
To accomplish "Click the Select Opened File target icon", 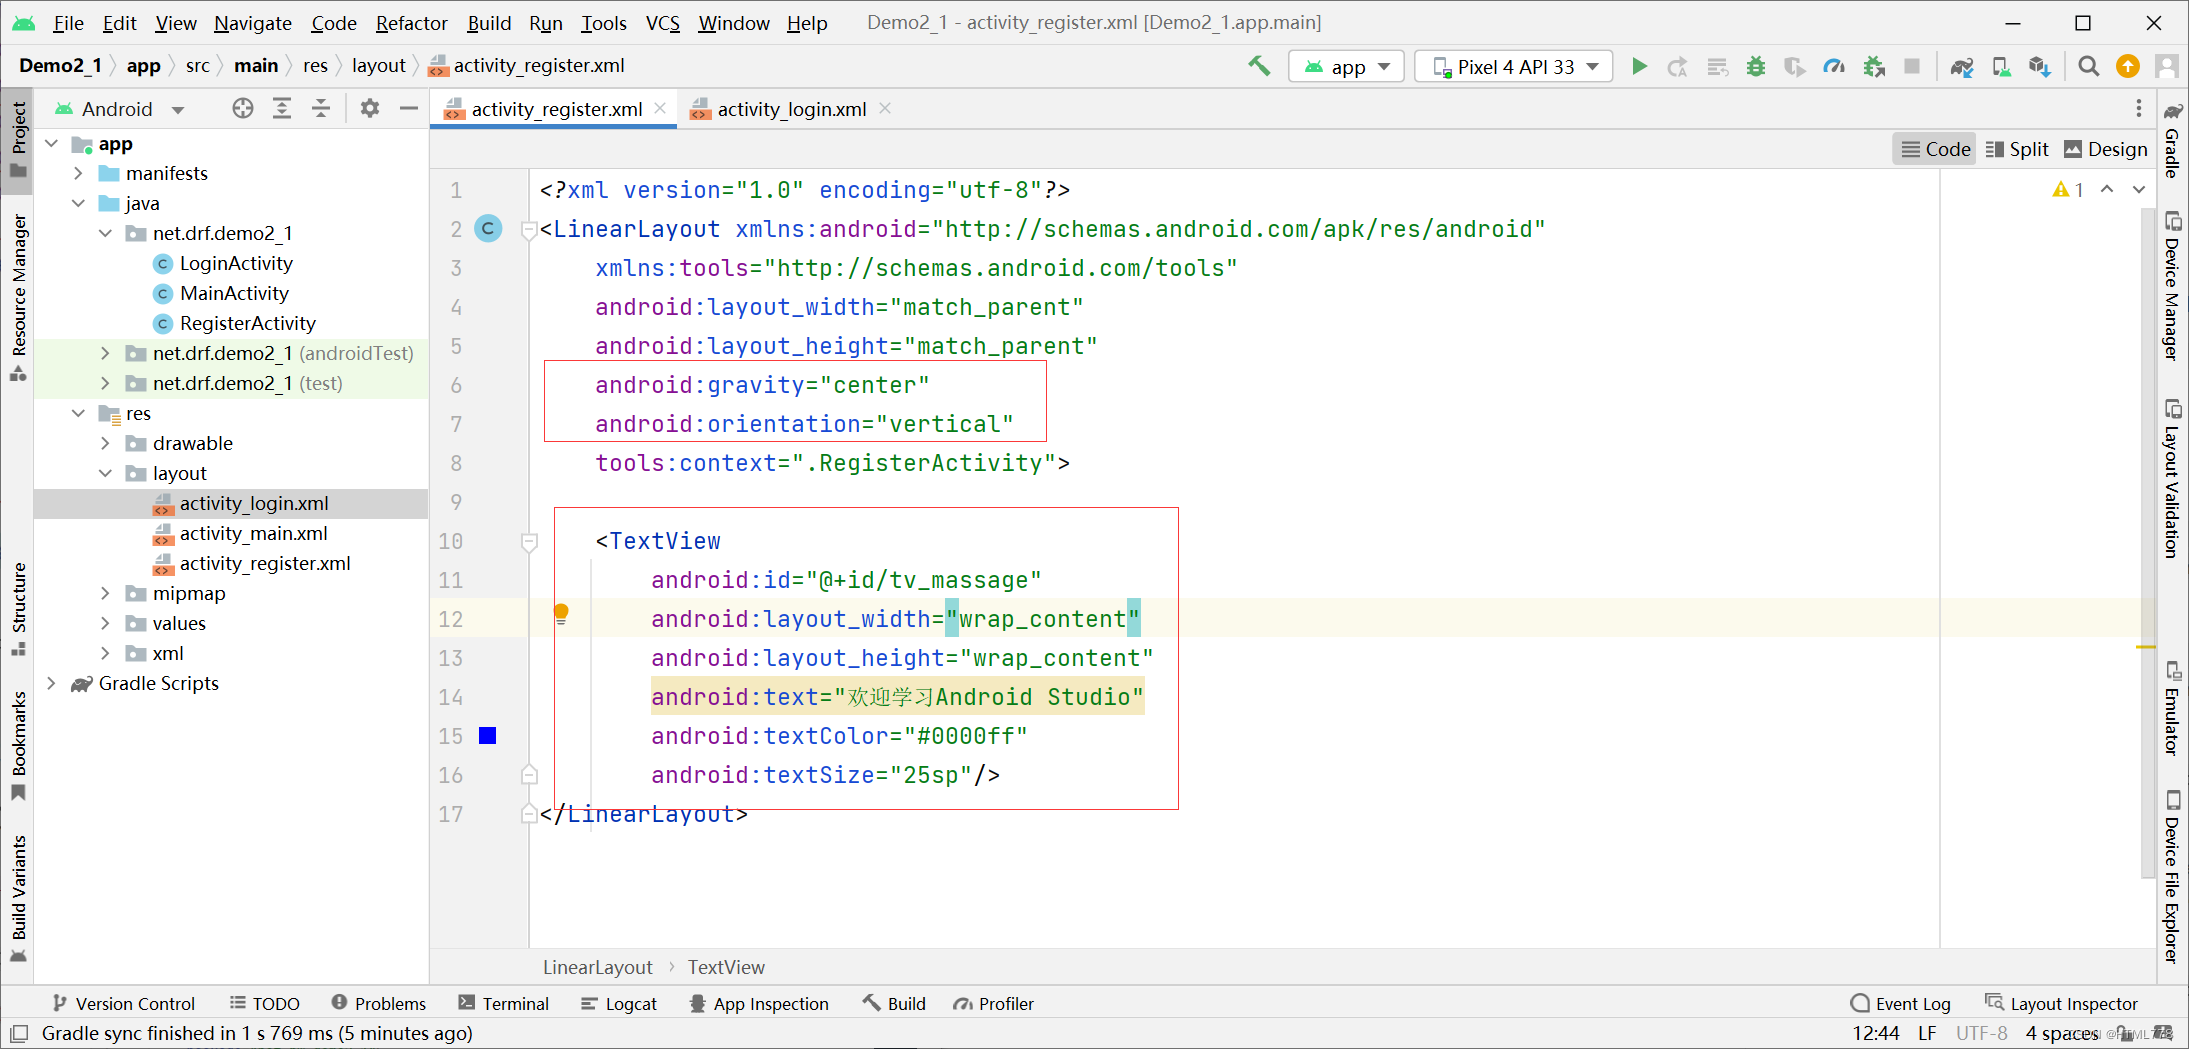I will [243, 108].
